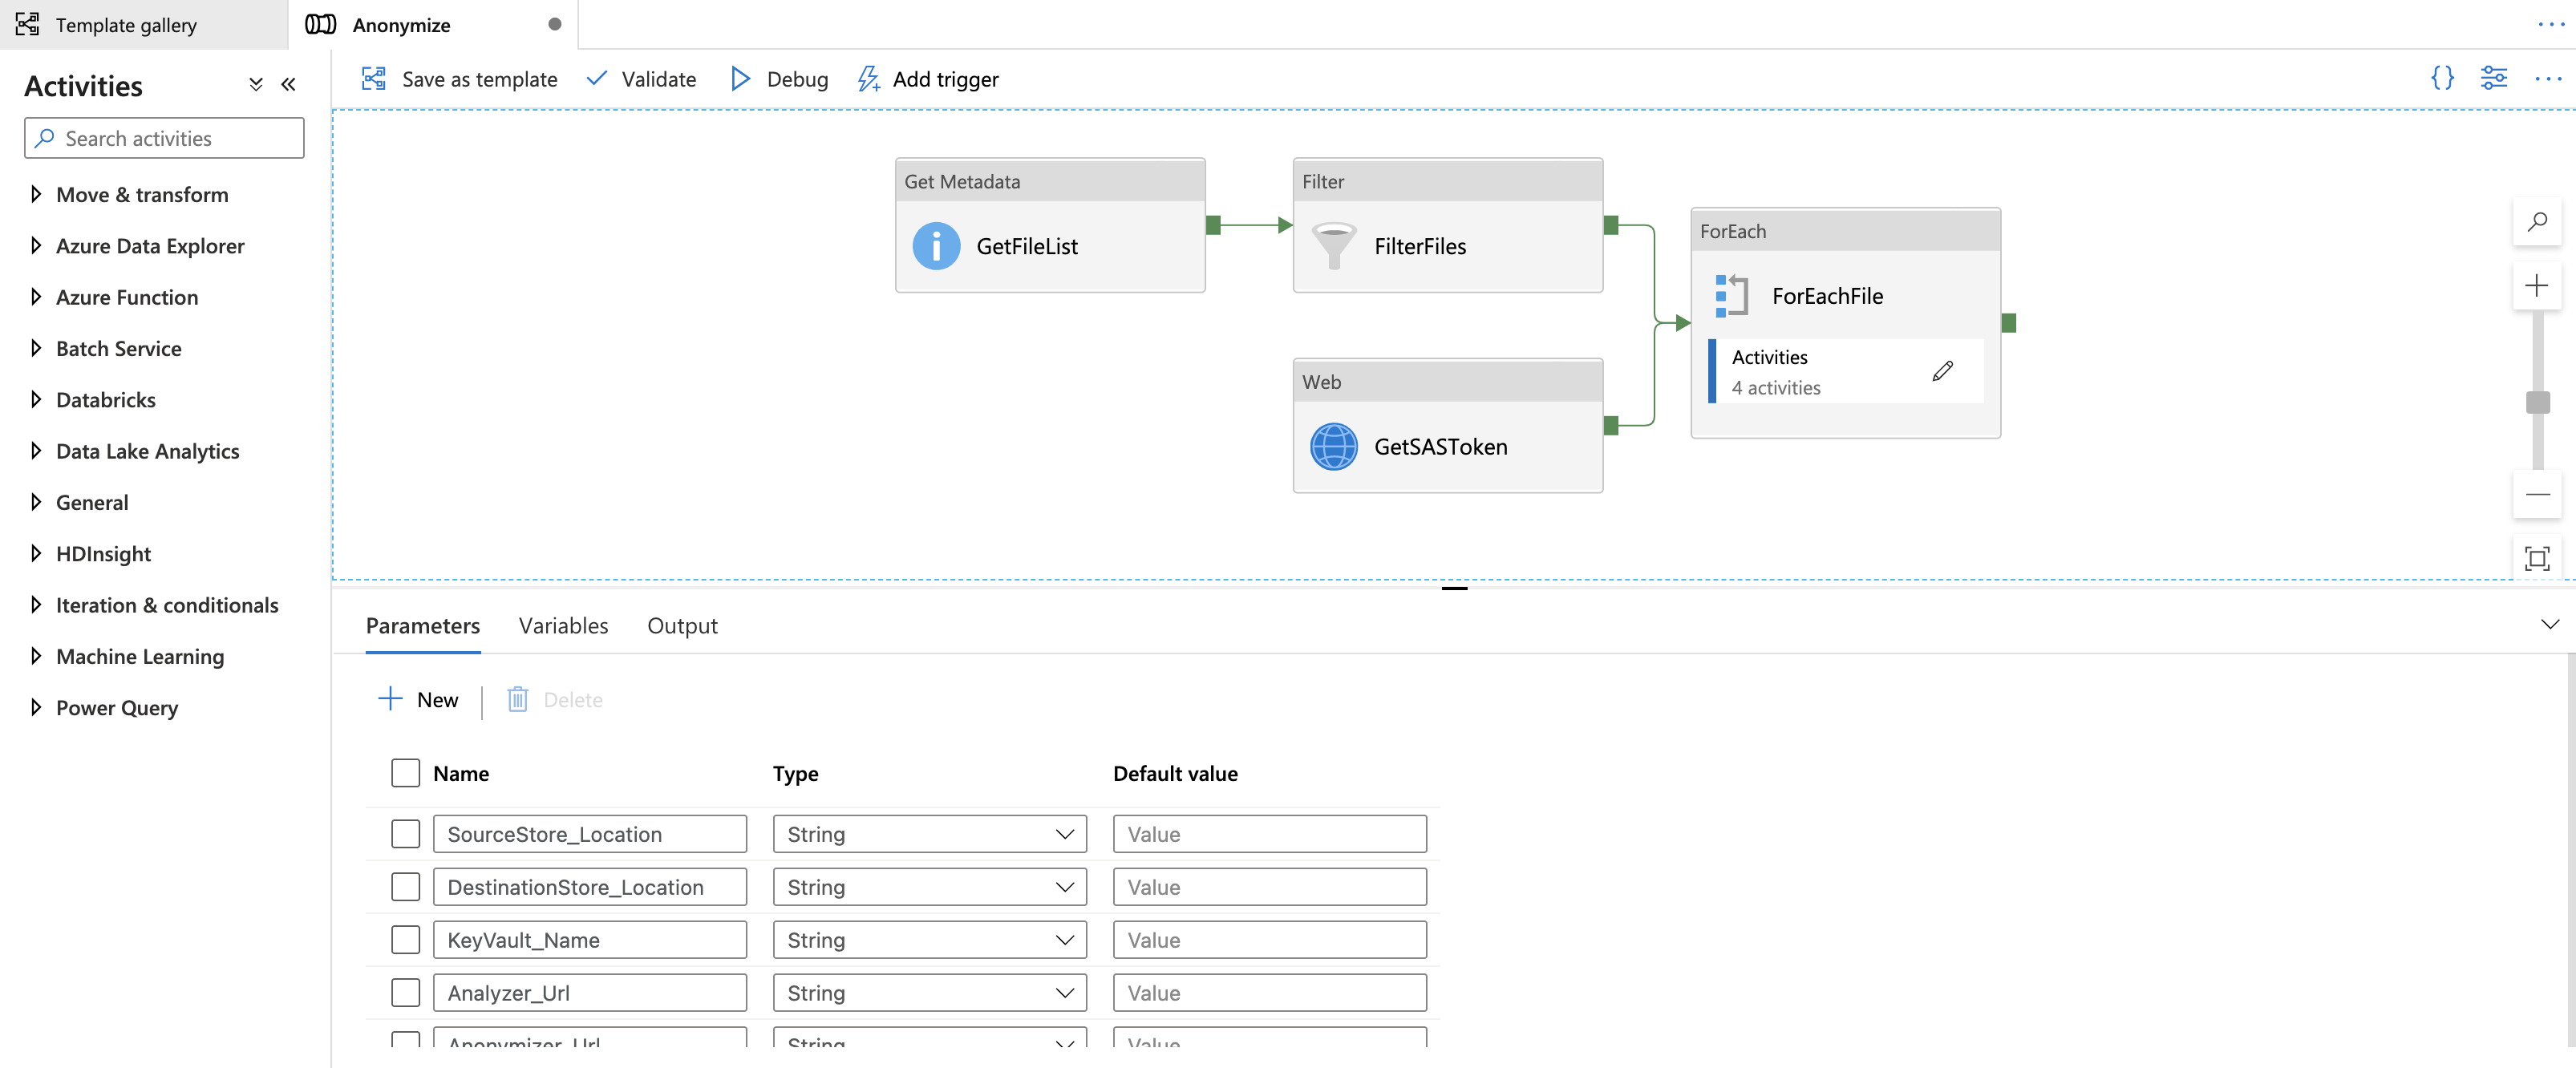2576x1068 pixels.
Task: Click the Validate checkmark icon
Action: click(597, 78)
